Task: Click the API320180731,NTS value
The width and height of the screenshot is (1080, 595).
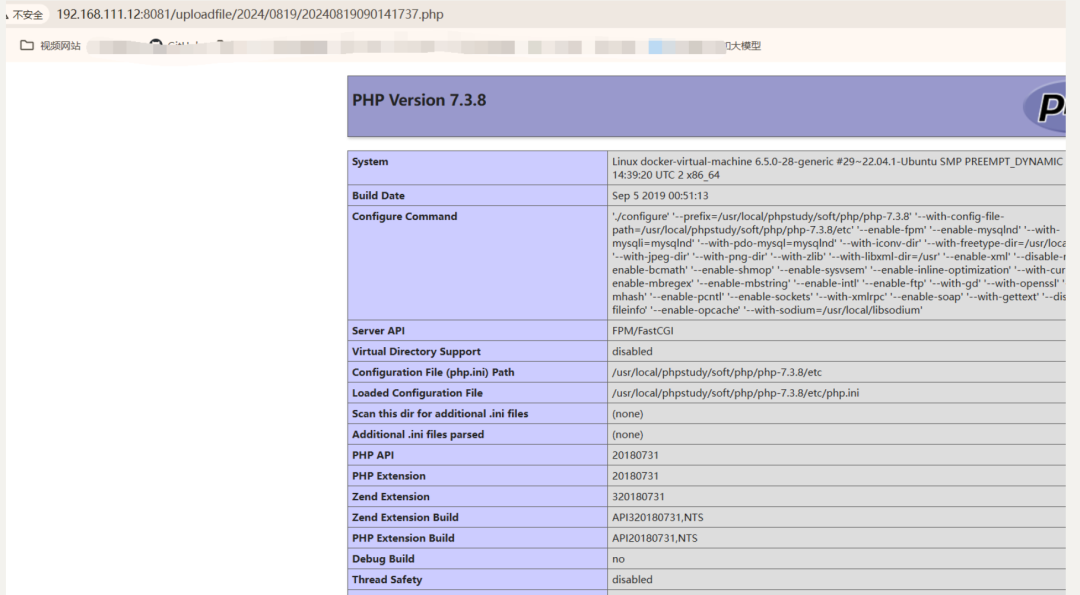Action: coord(658,517)
